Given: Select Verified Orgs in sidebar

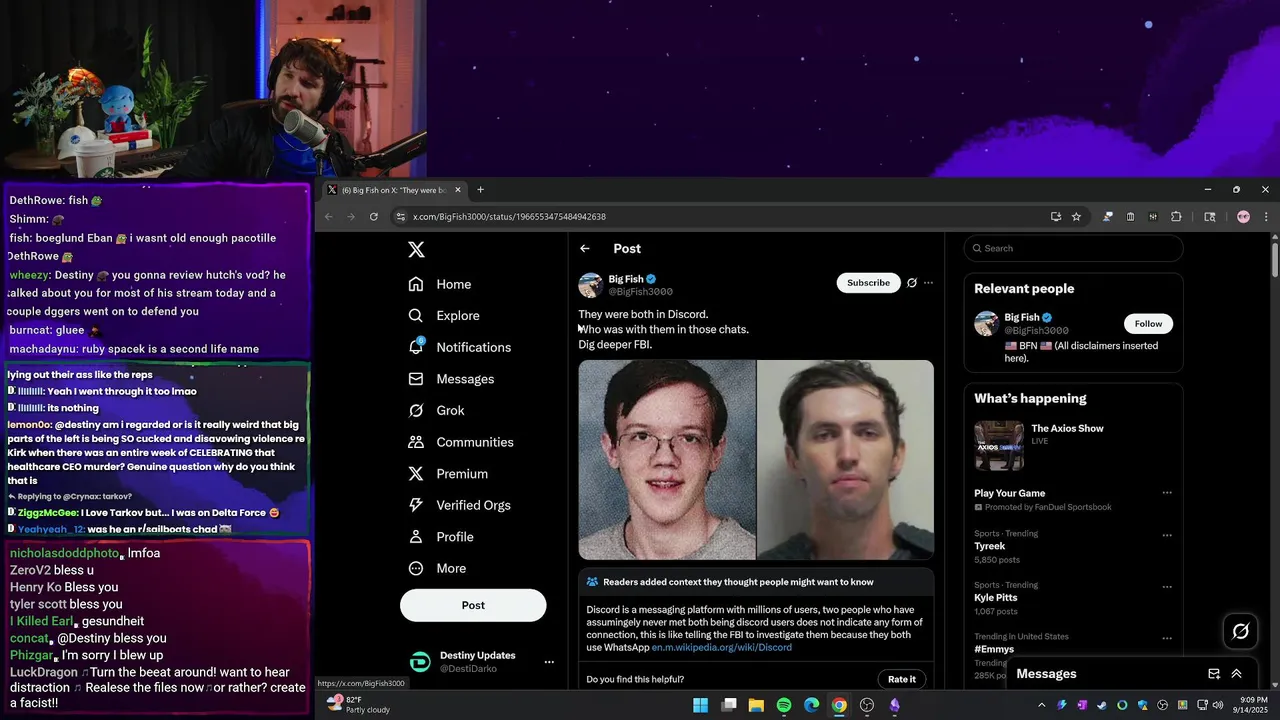Looking at the screenshot, I should pos(460,505).
